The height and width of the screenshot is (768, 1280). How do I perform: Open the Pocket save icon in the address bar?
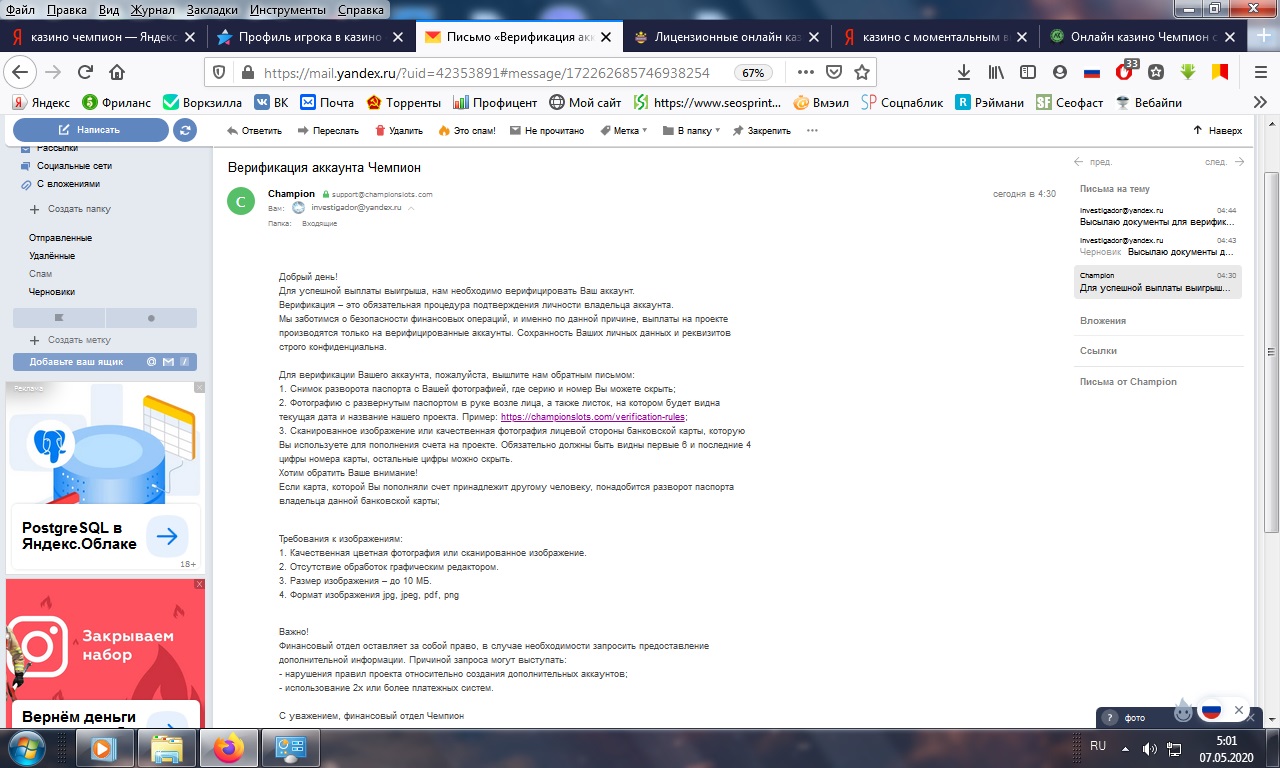click(x=834, y=72)
